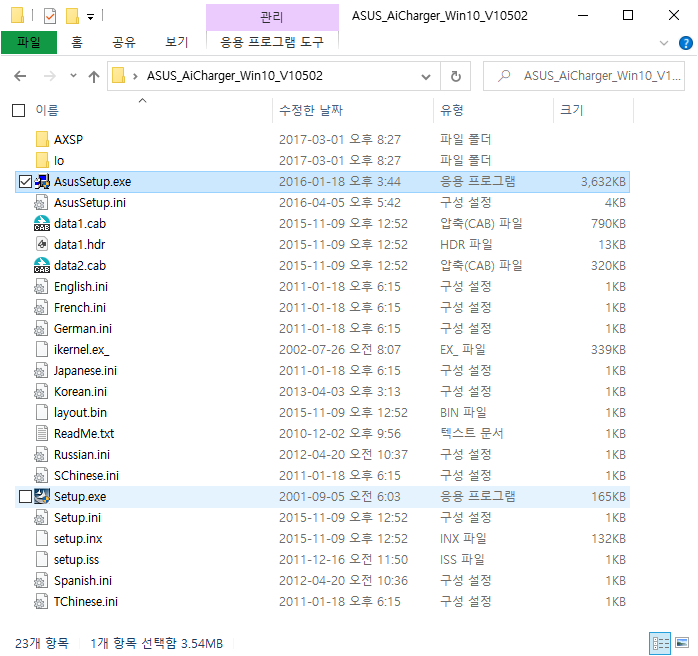Select the Japanese.ini file name
The width and height of the screenshot is (698, 656).
click(x=85, y=371)
